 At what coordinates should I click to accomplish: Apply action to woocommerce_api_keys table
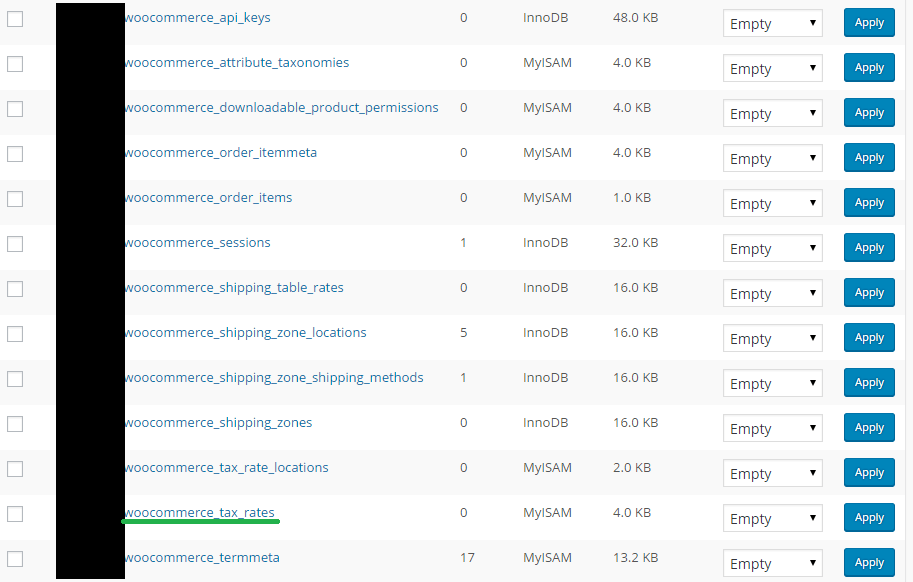coord(869,23)
